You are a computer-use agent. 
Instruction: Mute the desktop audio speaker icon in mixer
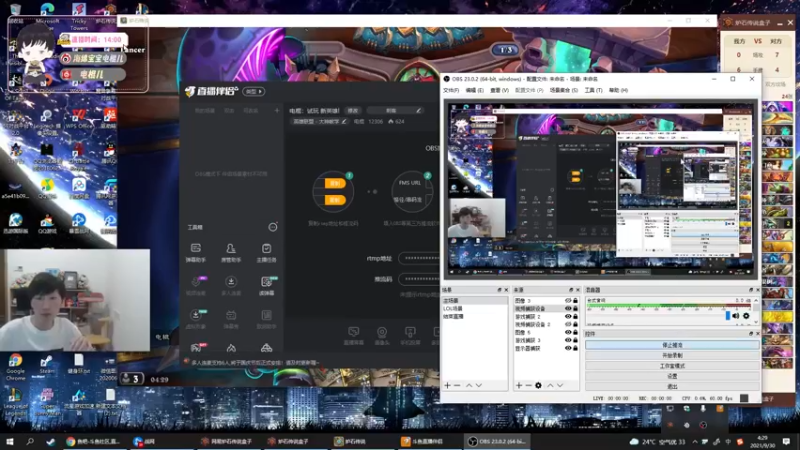pyautogui.click(x=736, y=316)
